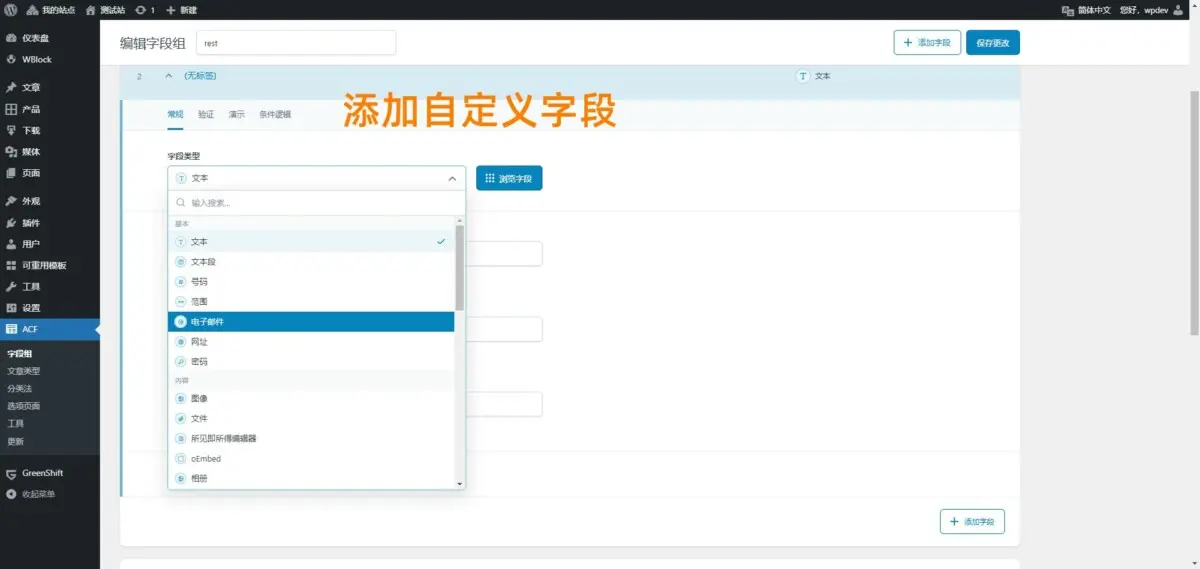
Task: Open the 条件逻辑 tab
Action: point(275,115)
